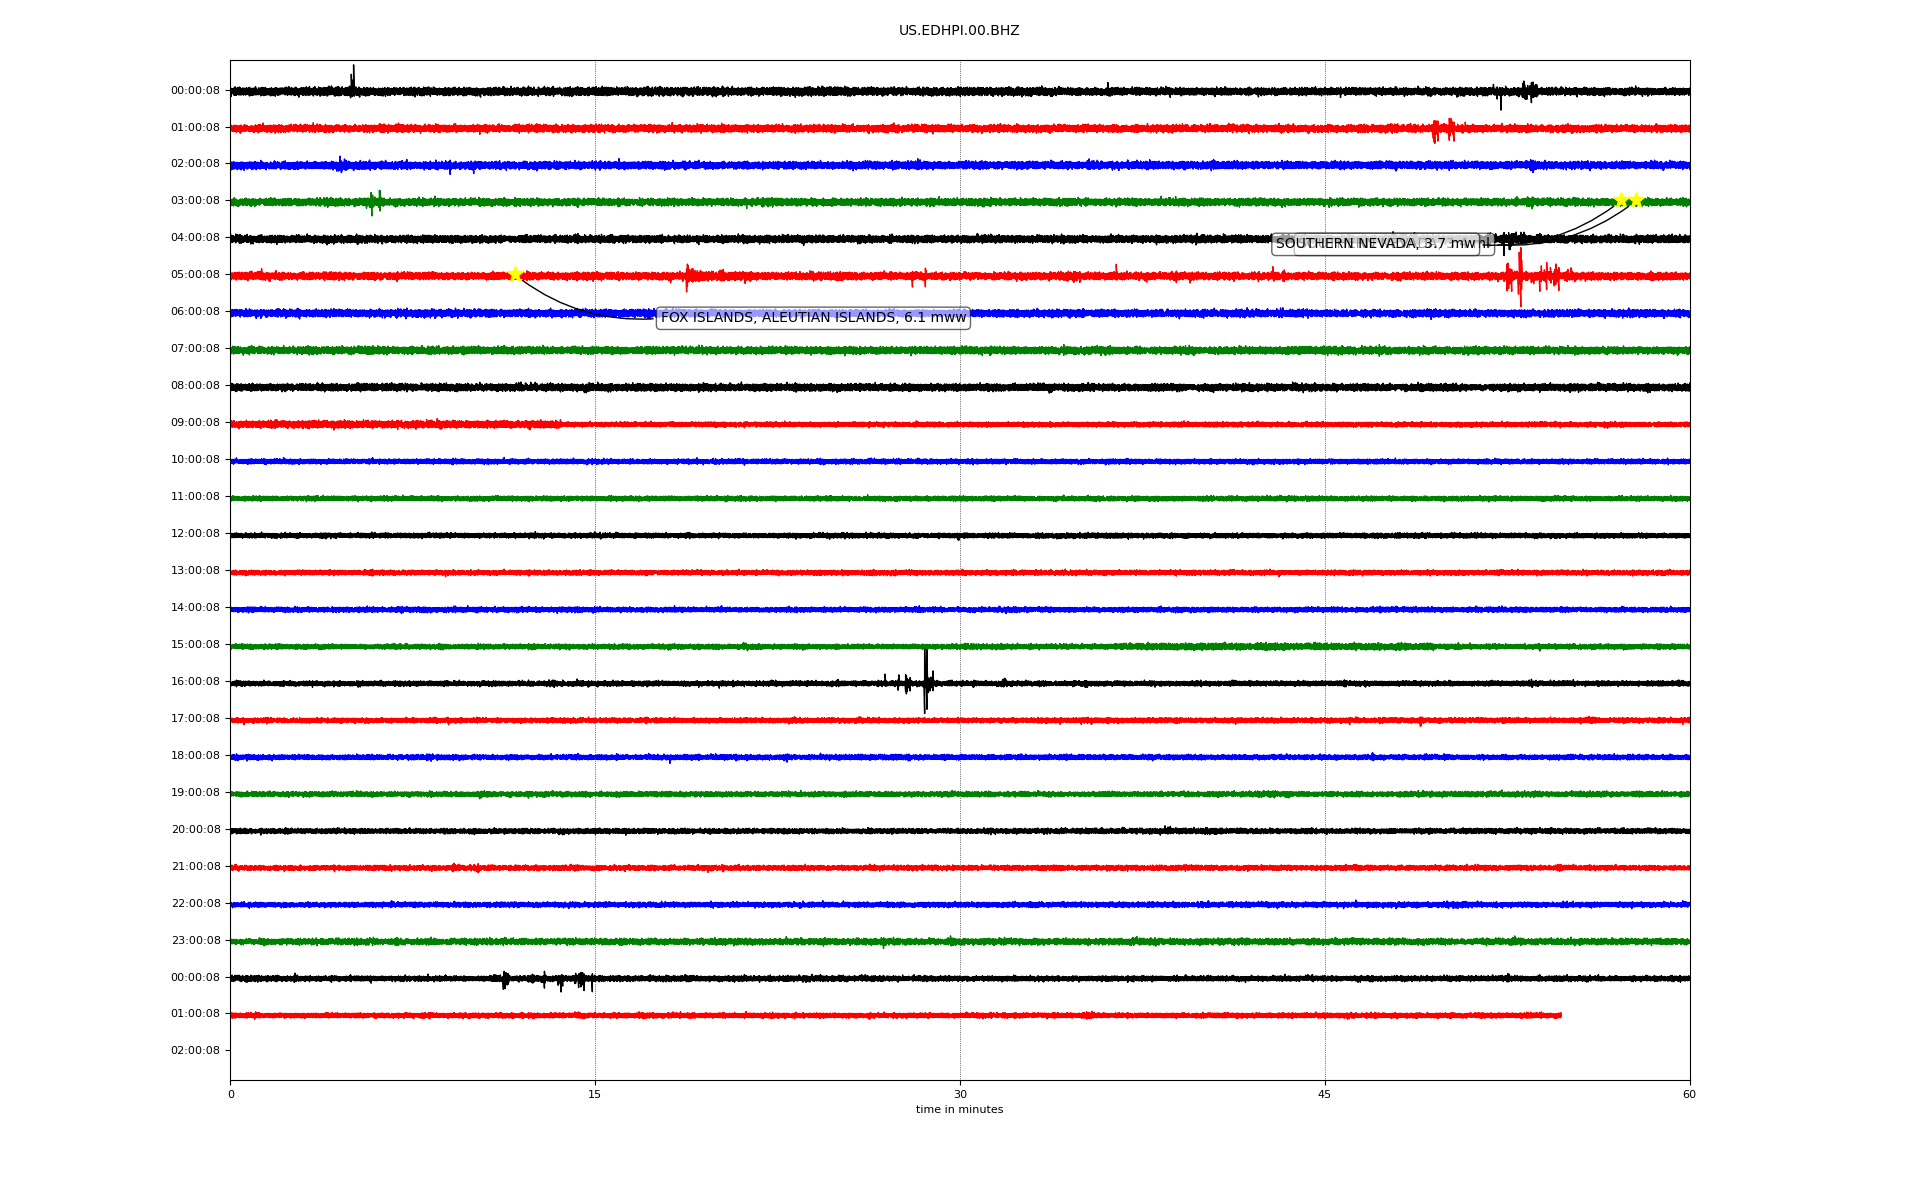Select the Southern Nevada 3.7 annotation label
This screenshot has height=1200, width=1920.
click(x=1375, y=244)
